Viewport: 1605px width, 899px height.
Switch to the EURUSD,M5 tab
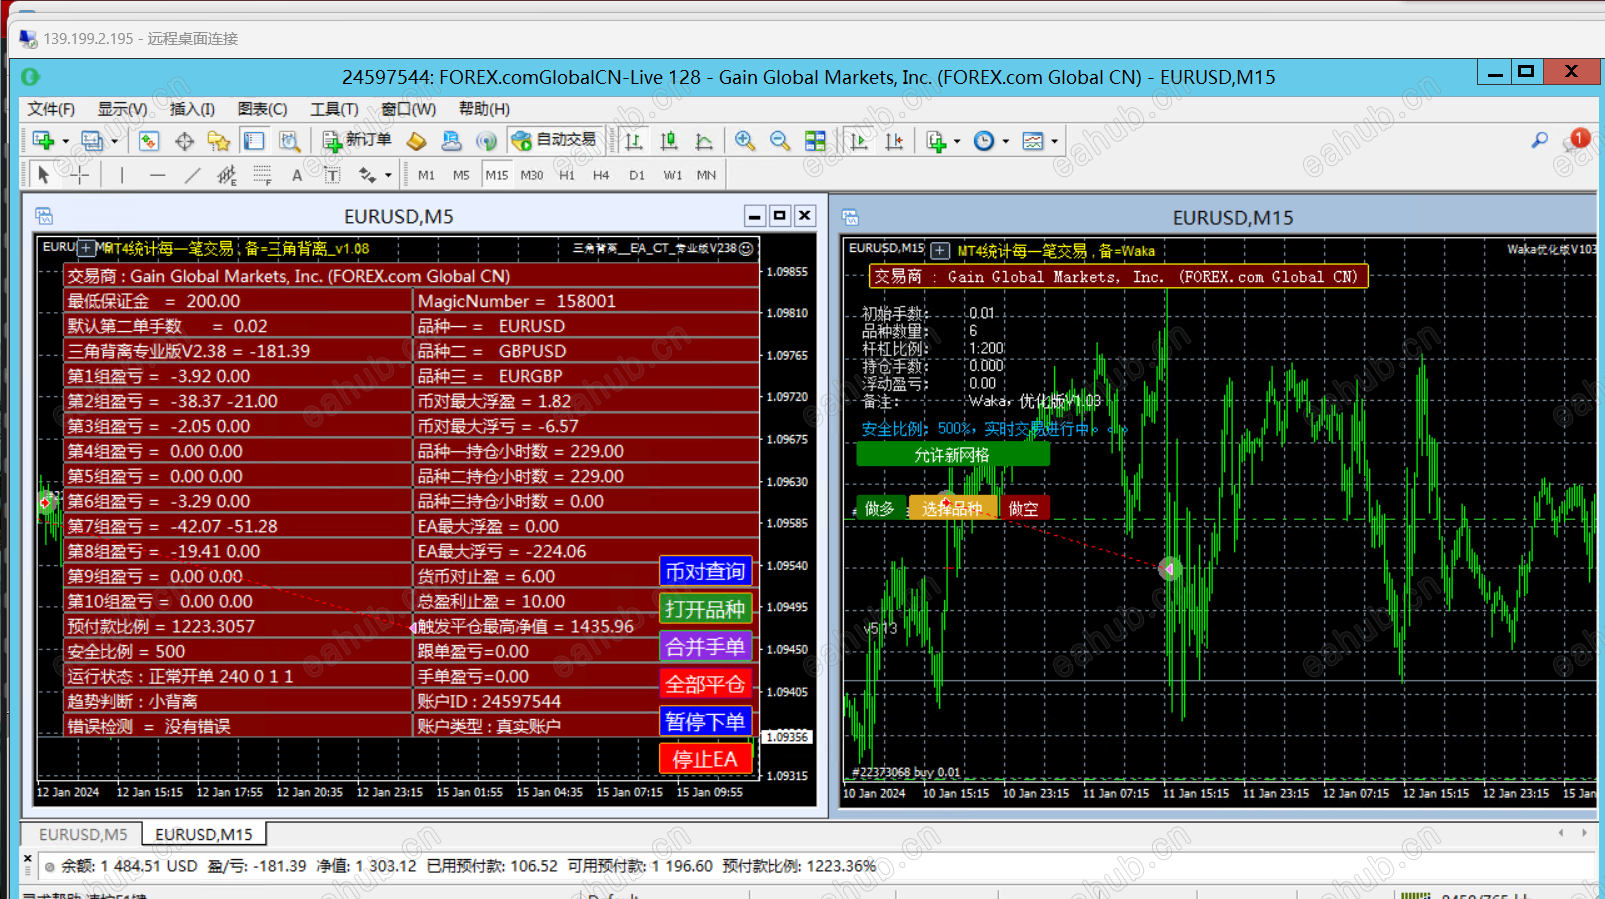tap(83, 834)
